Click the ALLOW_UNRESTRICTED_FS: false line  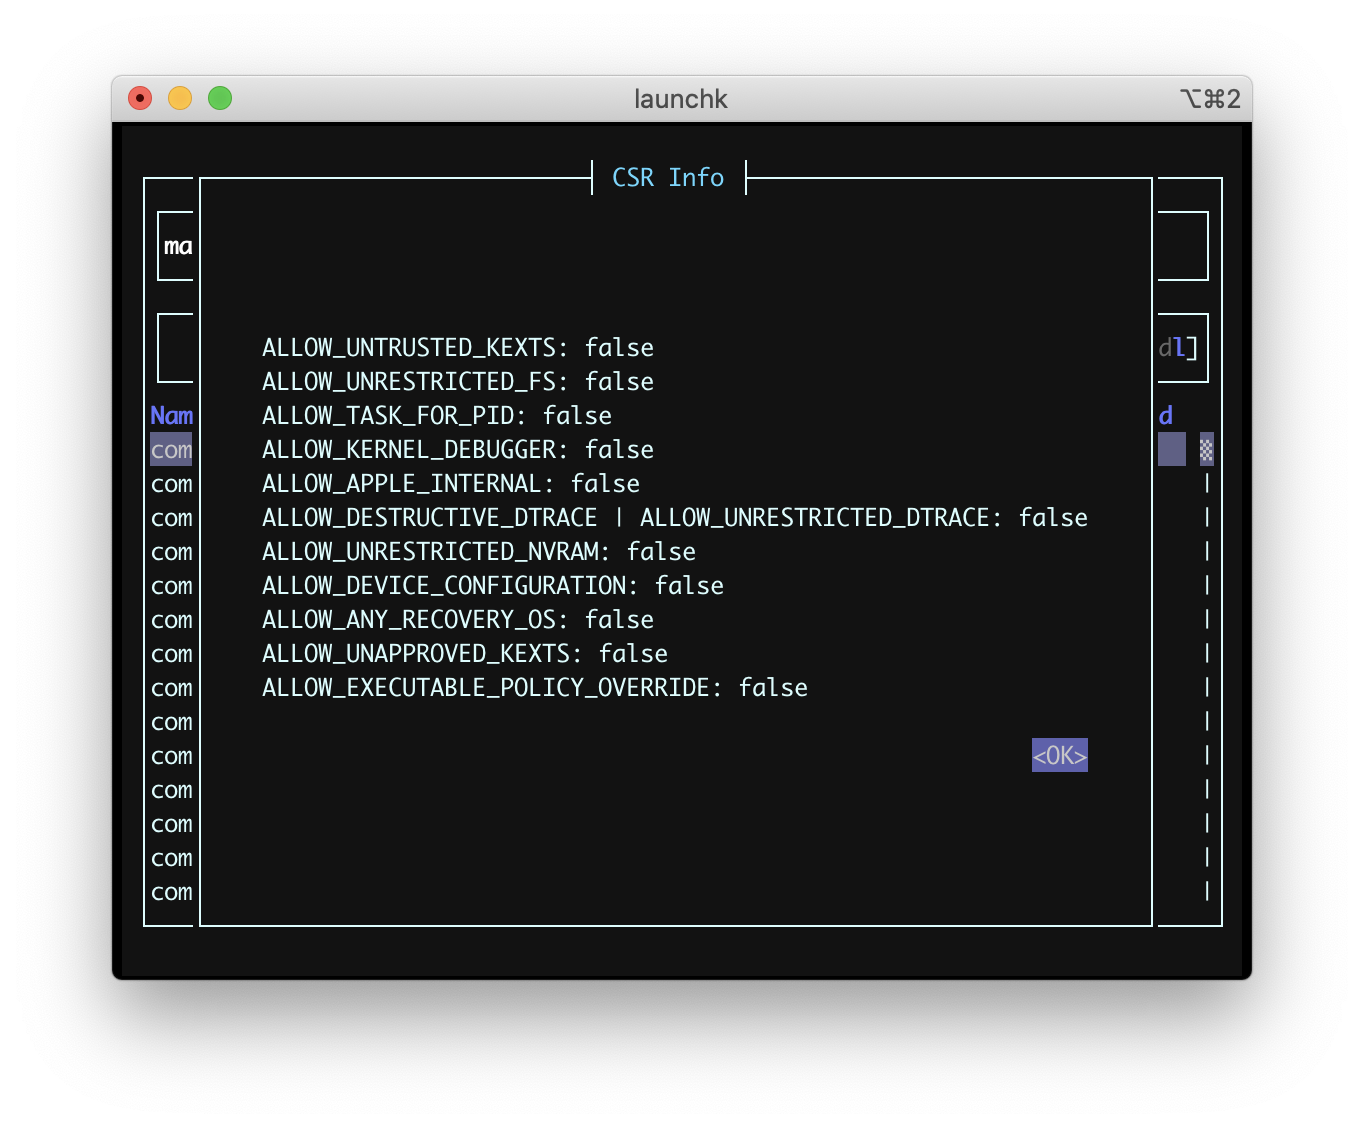click(458, 382)
